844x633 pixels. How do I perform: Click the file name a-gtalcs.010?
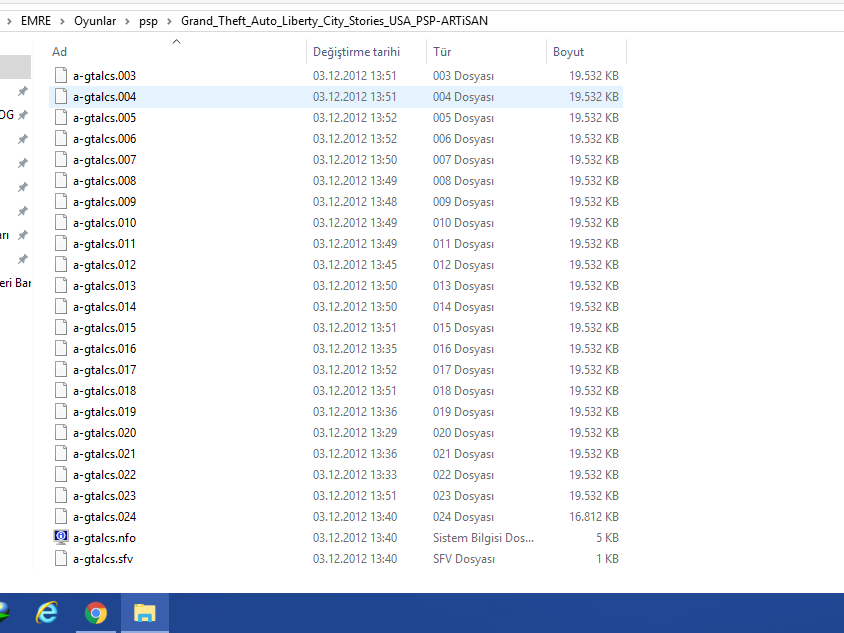(x=104, y=223)
